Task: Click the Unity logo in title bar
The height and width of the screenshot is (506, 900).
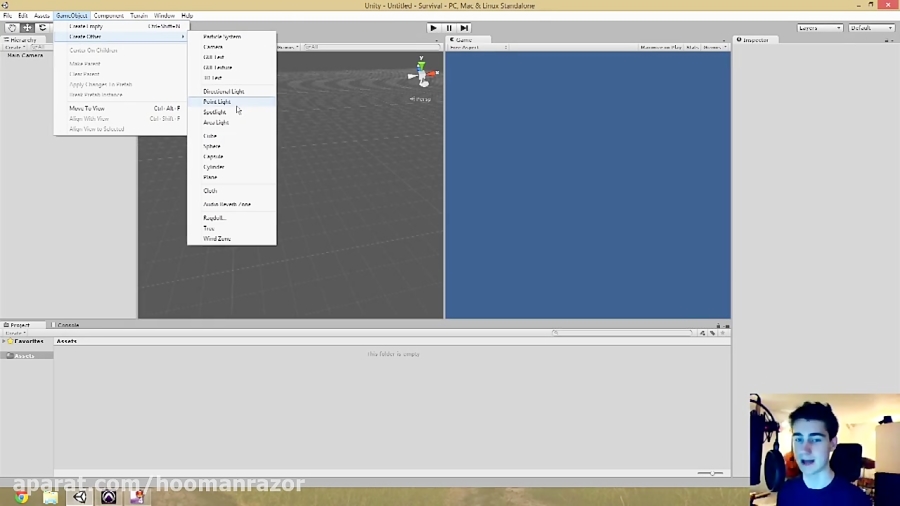Action: pos(5,5)
